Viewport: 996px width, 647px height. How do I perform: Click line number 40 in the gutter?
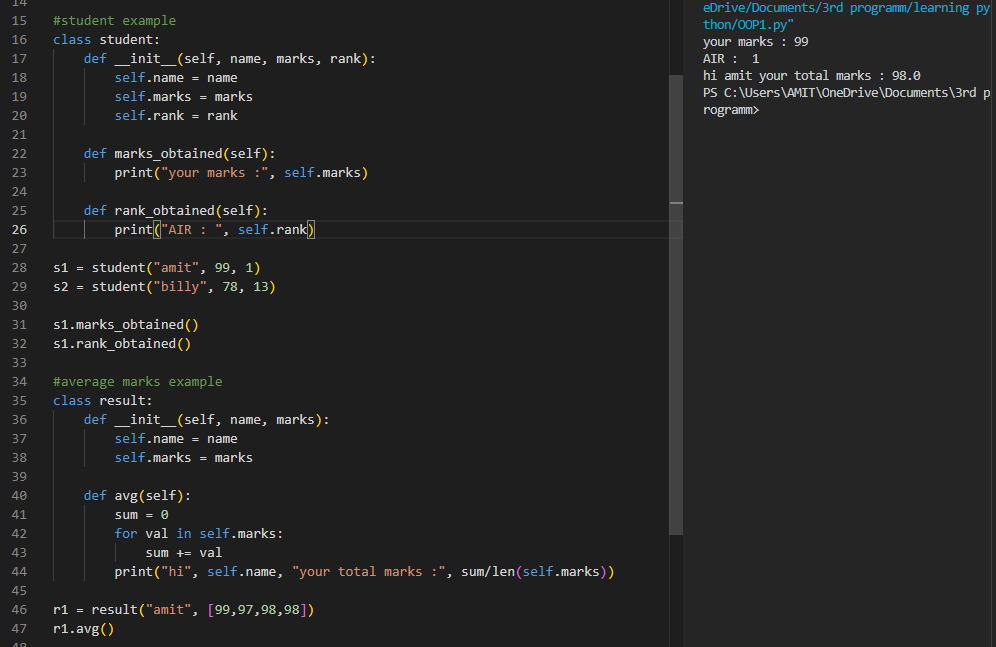[19, 495]
